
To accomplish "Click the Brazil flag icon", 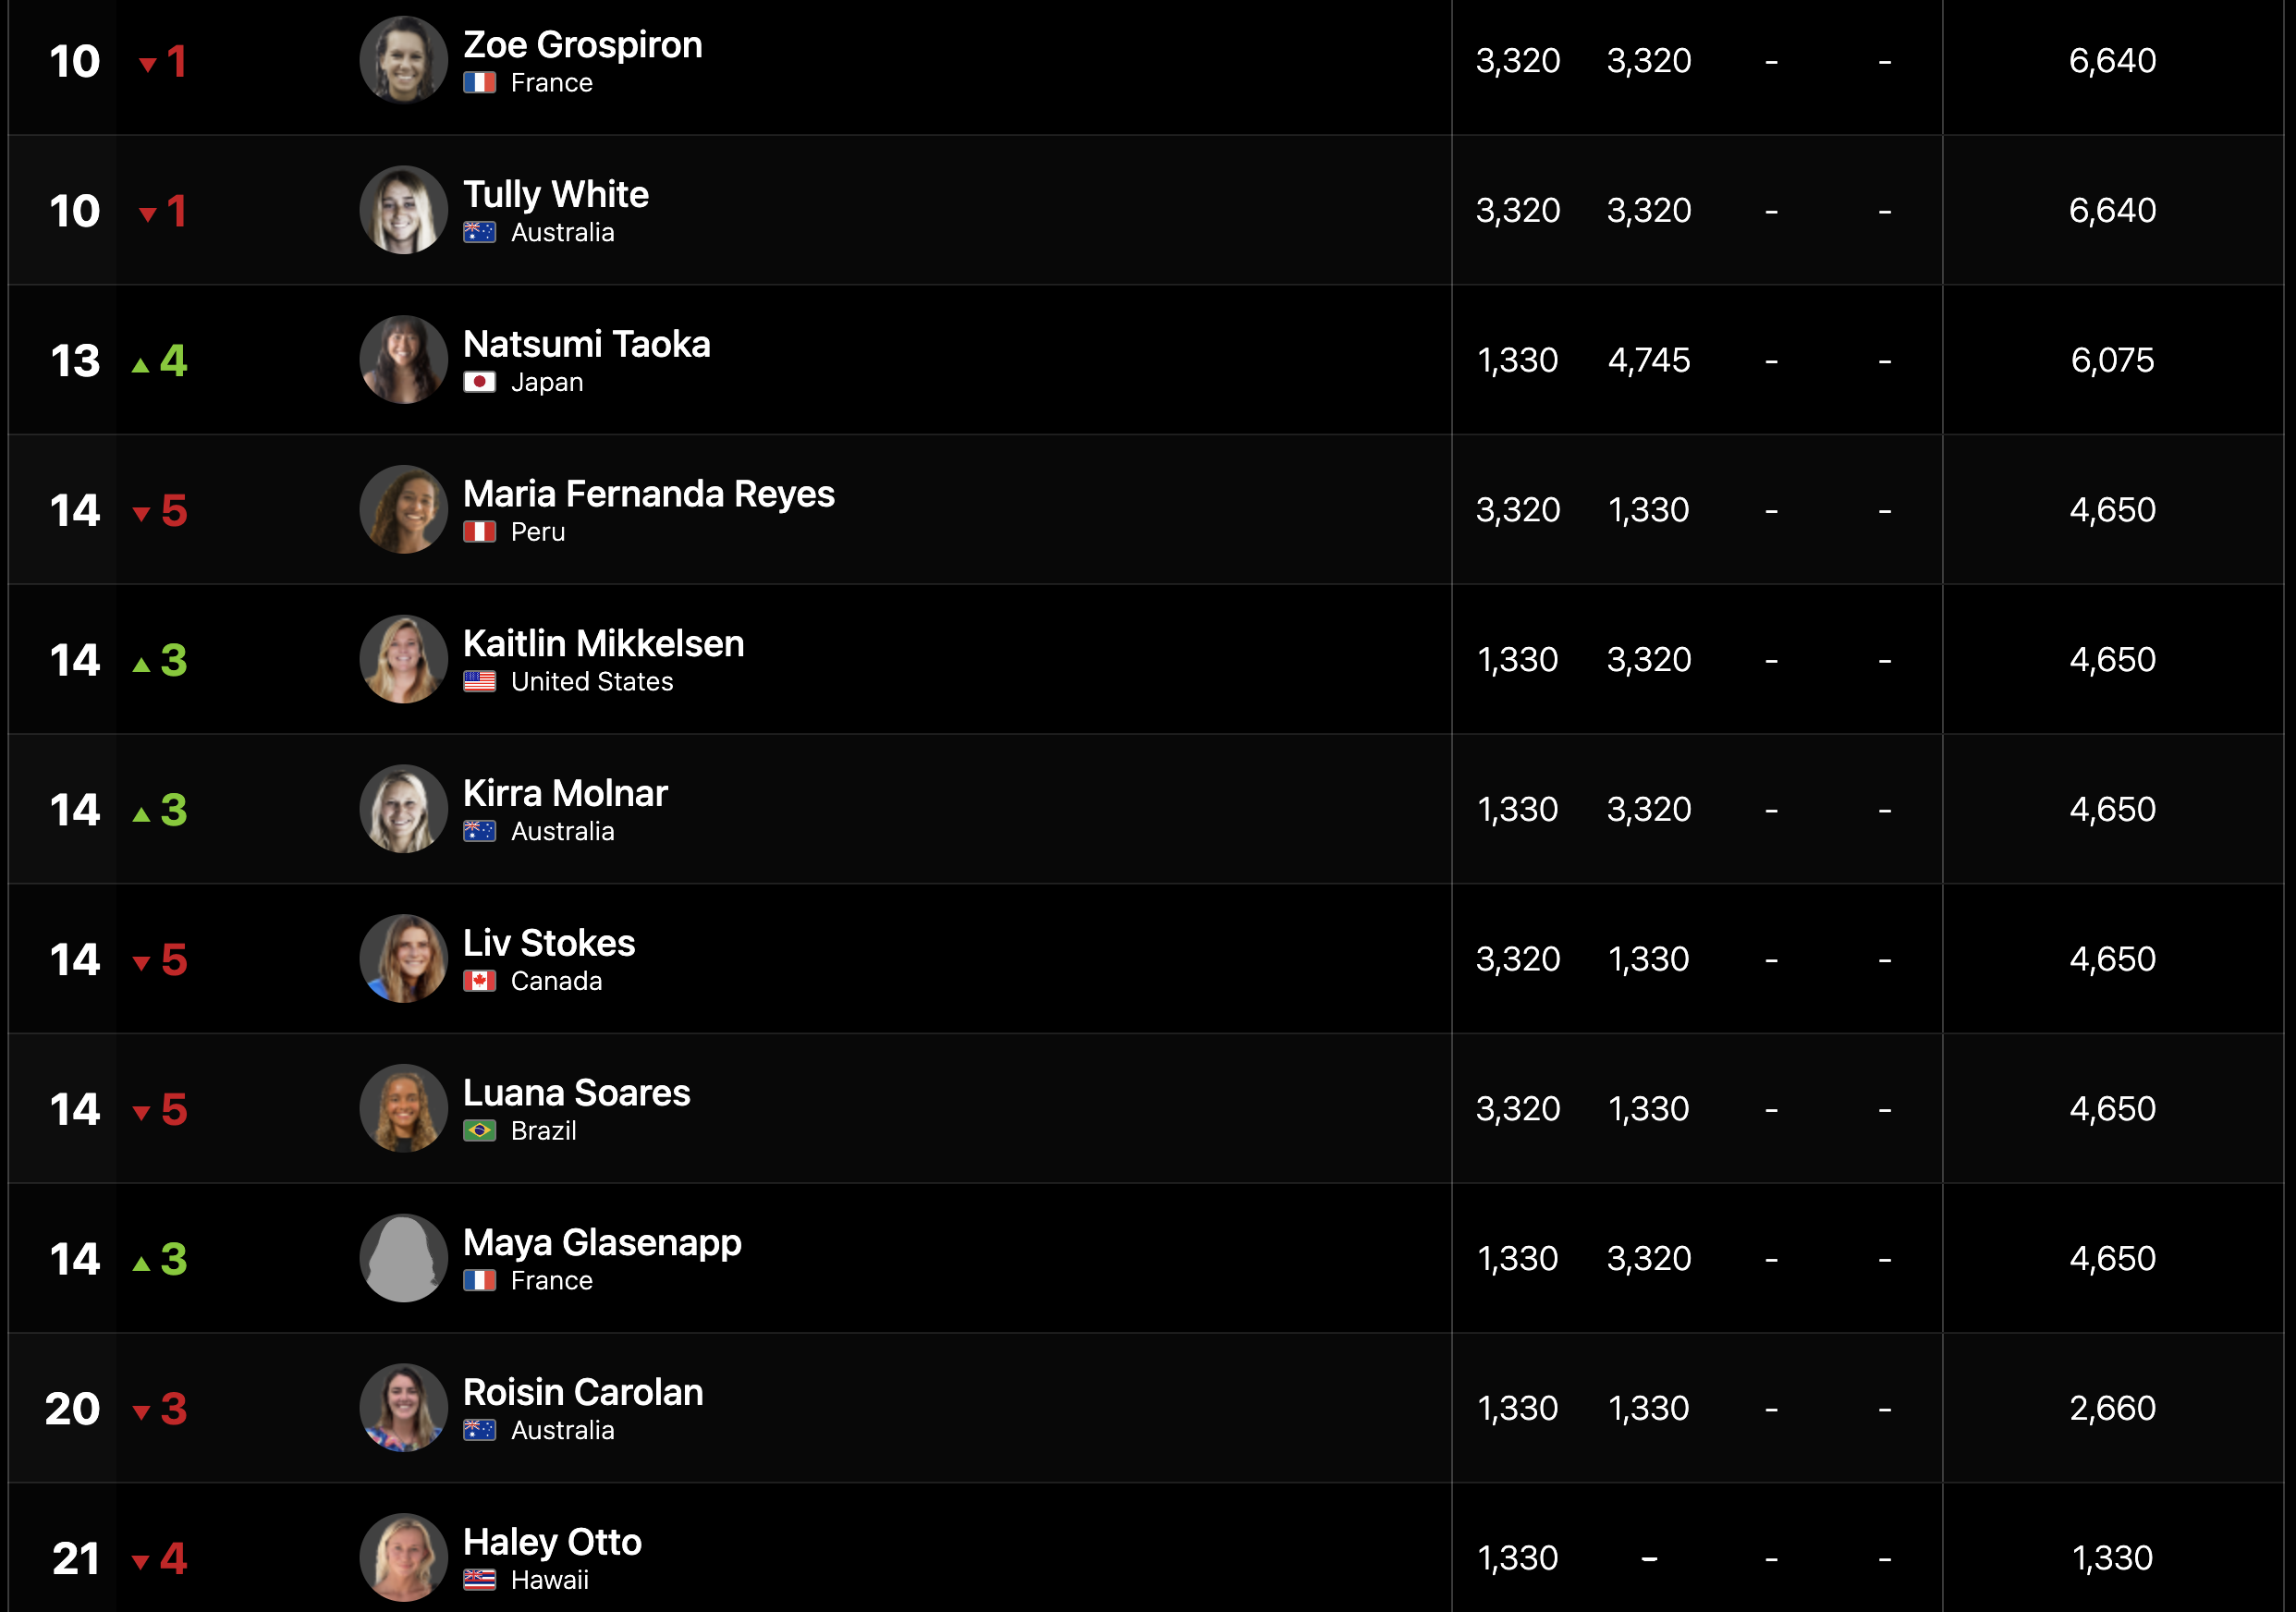I will pyautogui.click(x=479, y=1131).
